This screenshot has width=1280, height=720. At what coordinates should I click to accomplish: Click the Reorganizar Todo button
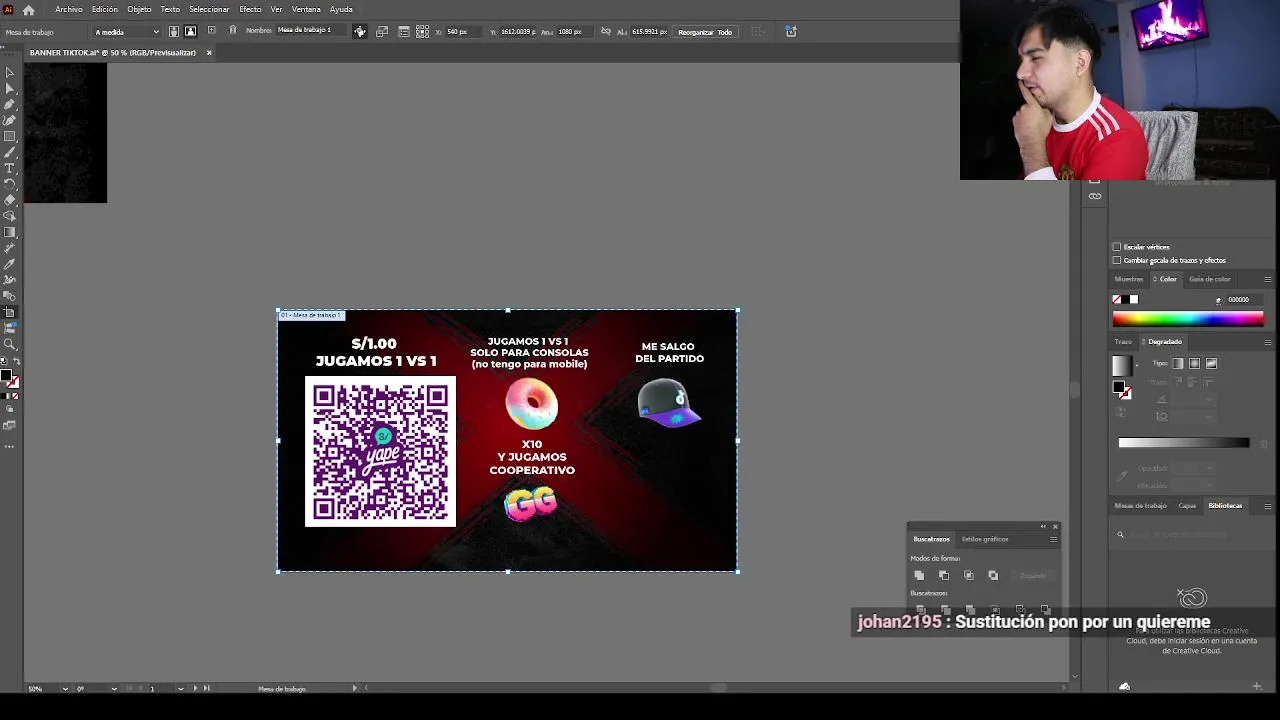[705, 32]
